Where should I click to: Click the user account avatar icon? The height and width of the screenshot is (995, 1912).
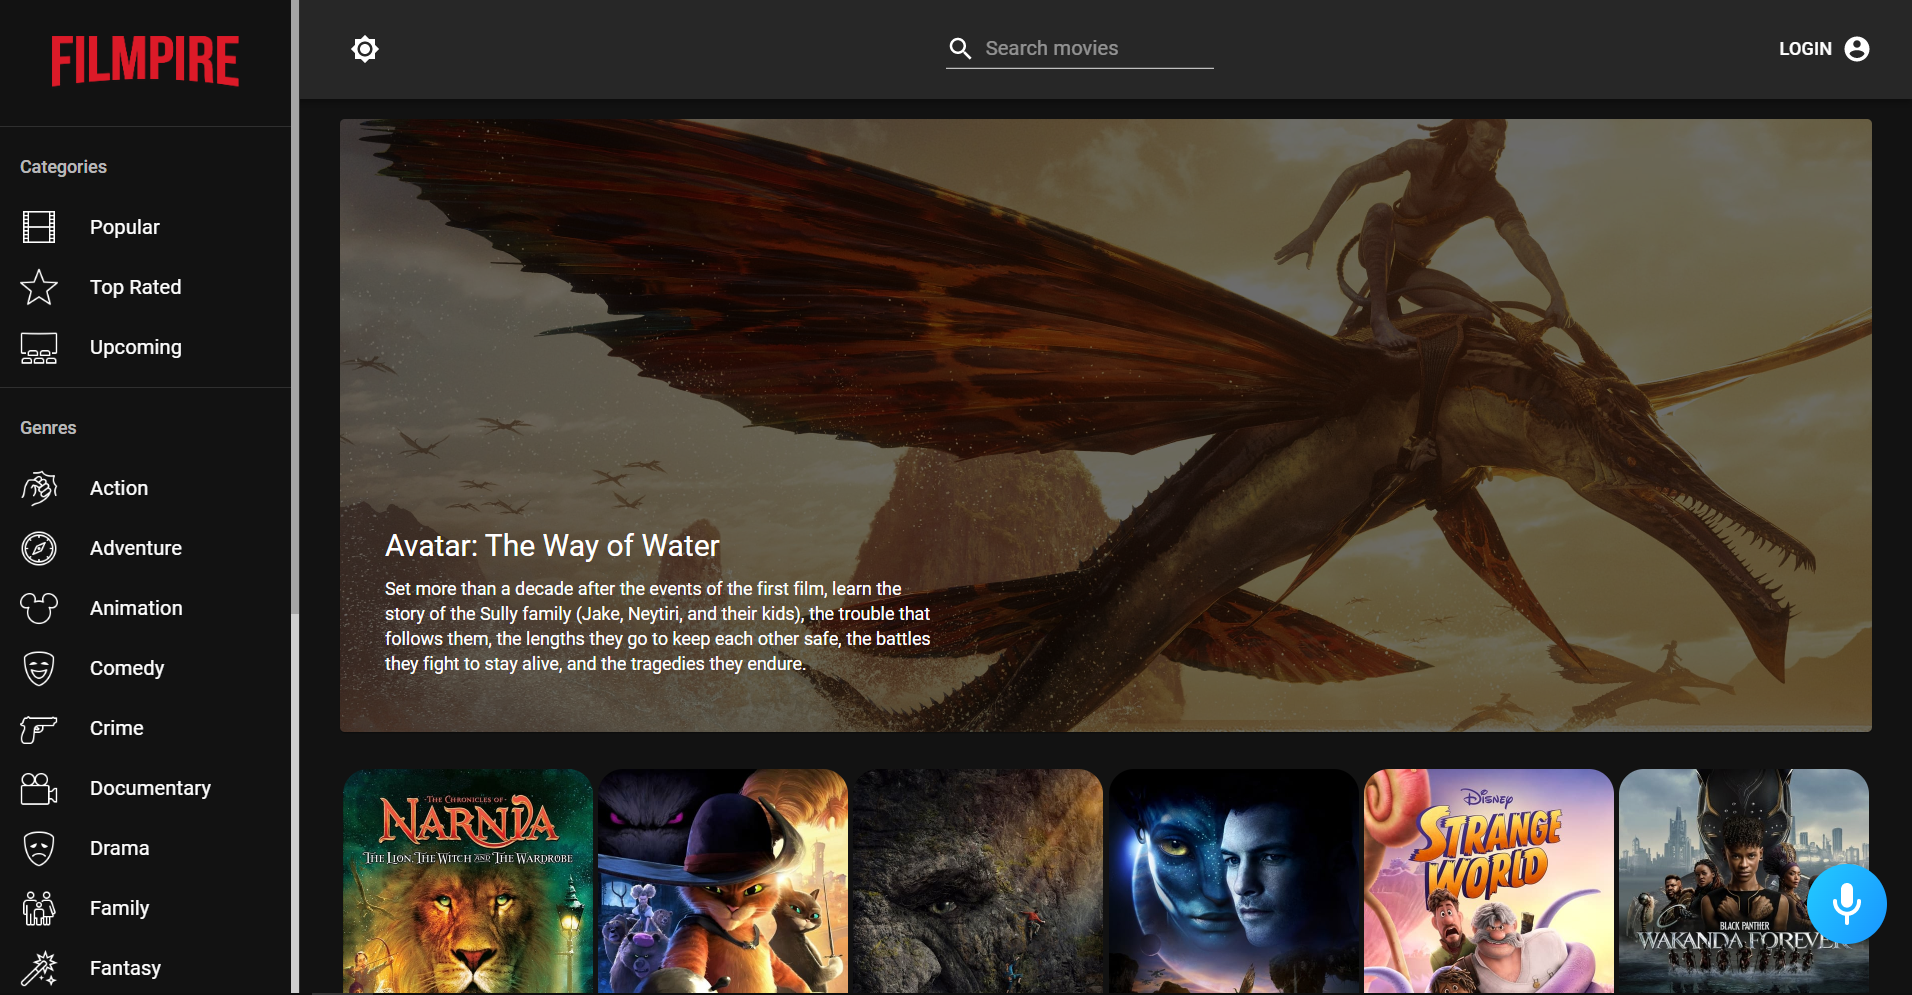(x=1857, y=49)
